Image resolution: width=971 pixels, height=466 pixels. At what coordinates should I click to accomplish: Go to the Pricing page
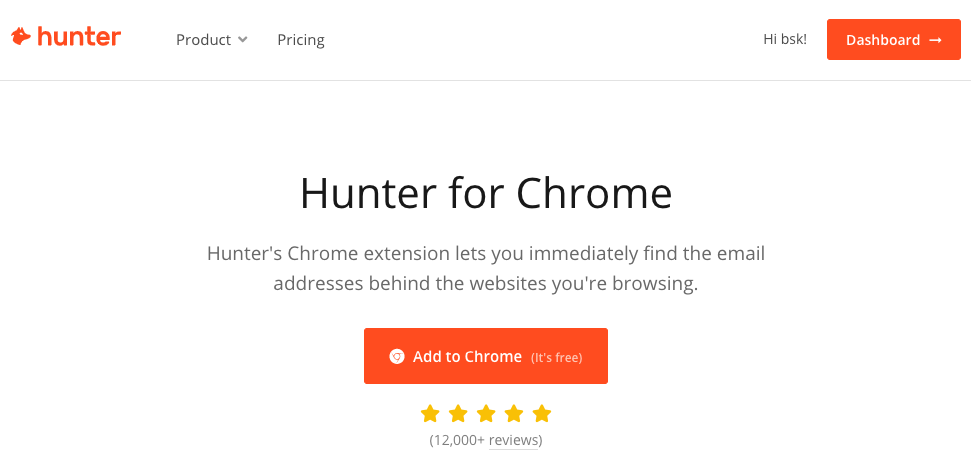[301, 40]
